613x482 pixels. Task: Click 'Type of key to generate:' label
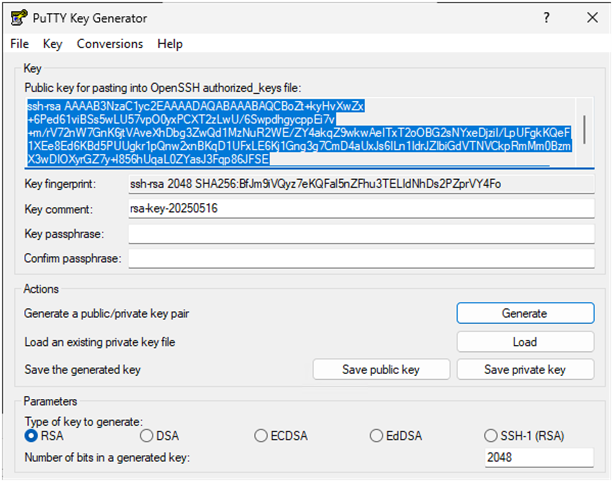(84, 422)
